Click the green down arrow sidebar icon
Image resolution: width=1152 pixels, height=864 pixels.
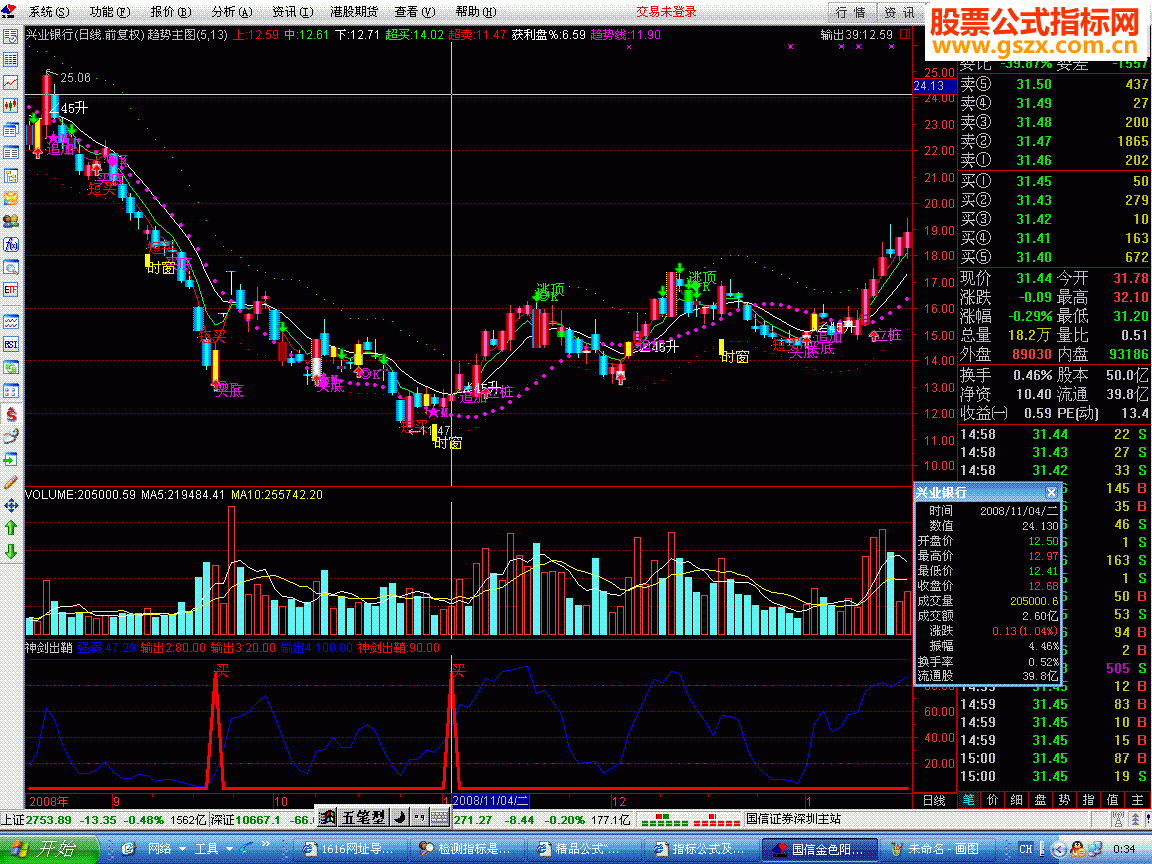(11, 551)
